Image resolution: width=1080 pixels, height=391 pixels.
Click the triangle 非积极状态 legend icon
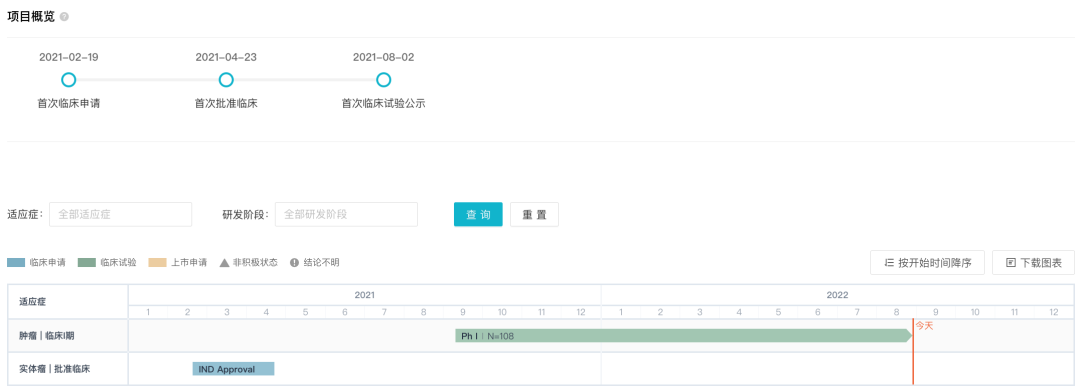[224, 262]
